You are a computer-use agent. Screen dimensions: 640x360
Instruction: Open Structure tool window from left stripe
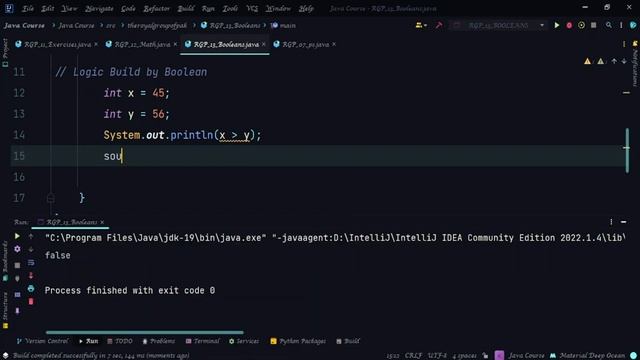tap(5, 310)
